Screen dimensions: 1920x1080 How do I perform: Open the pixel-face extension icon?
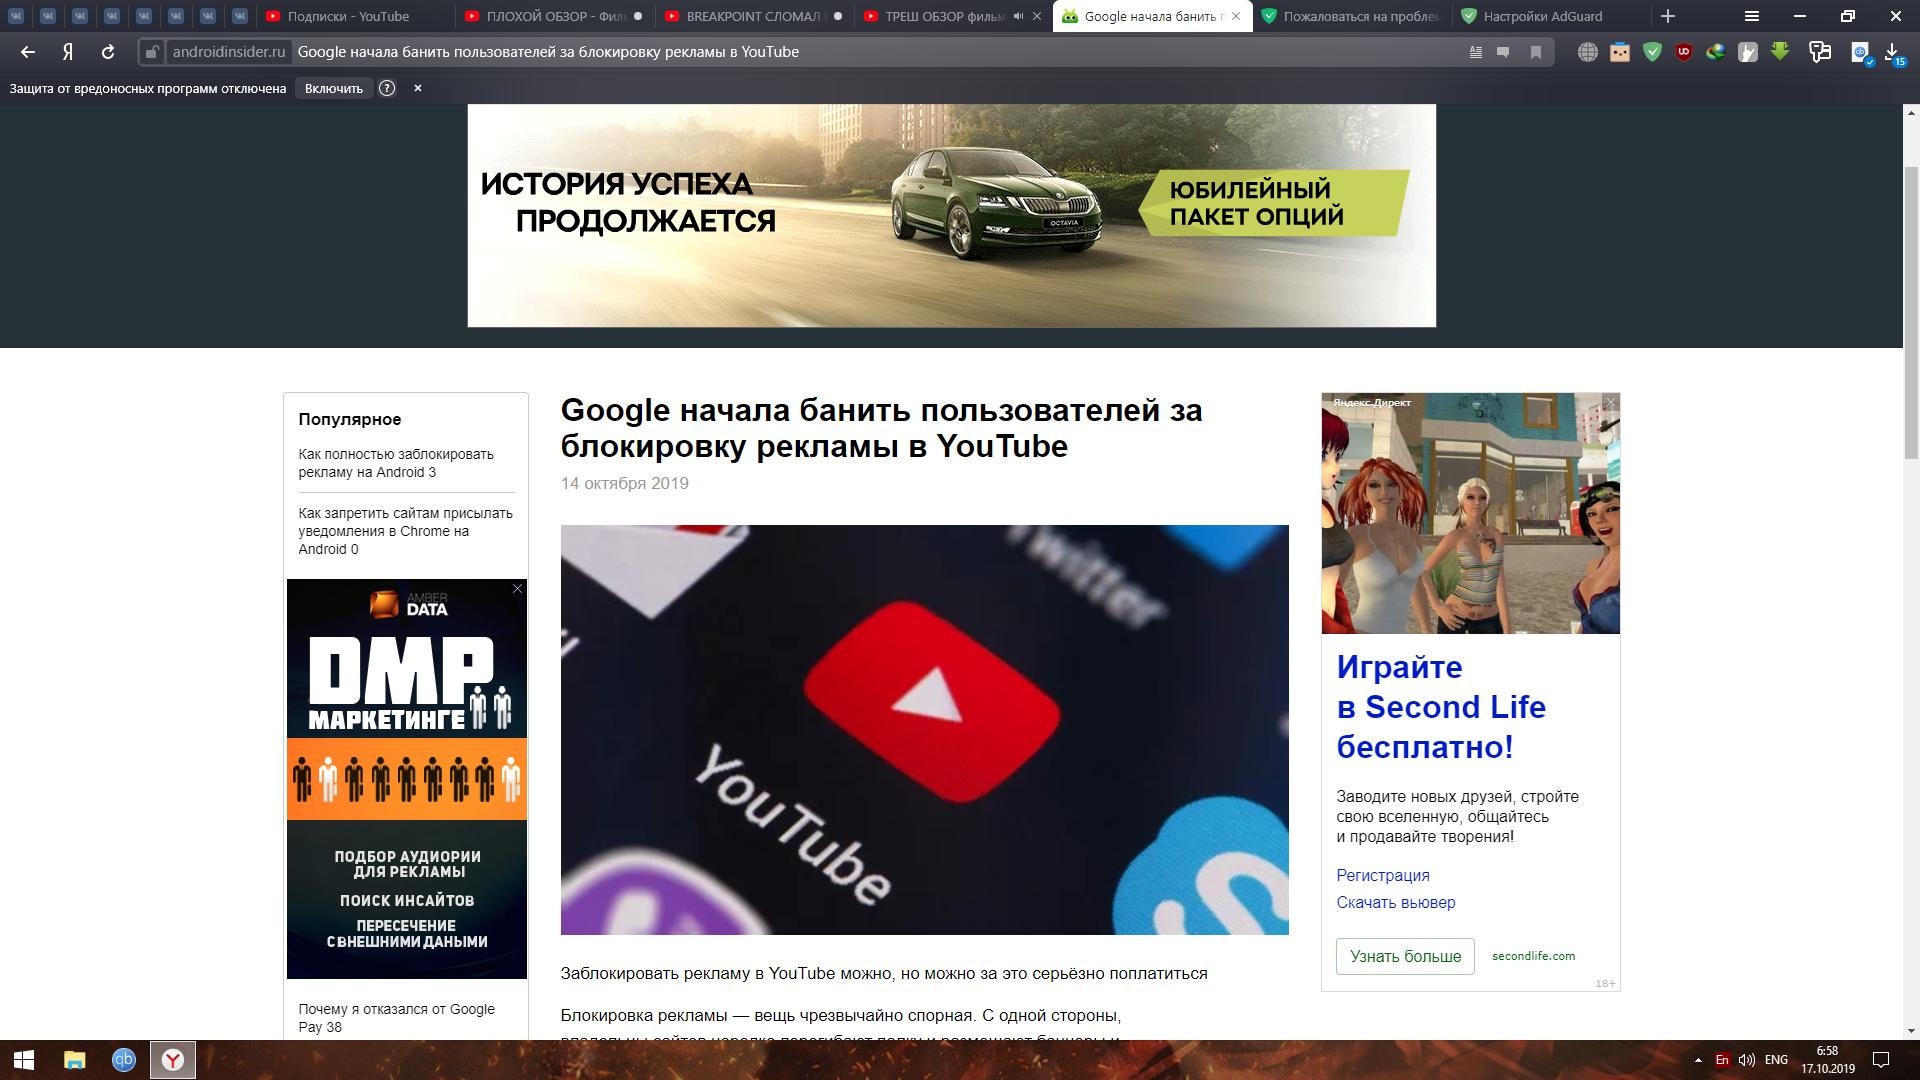tap(1619, 52)
